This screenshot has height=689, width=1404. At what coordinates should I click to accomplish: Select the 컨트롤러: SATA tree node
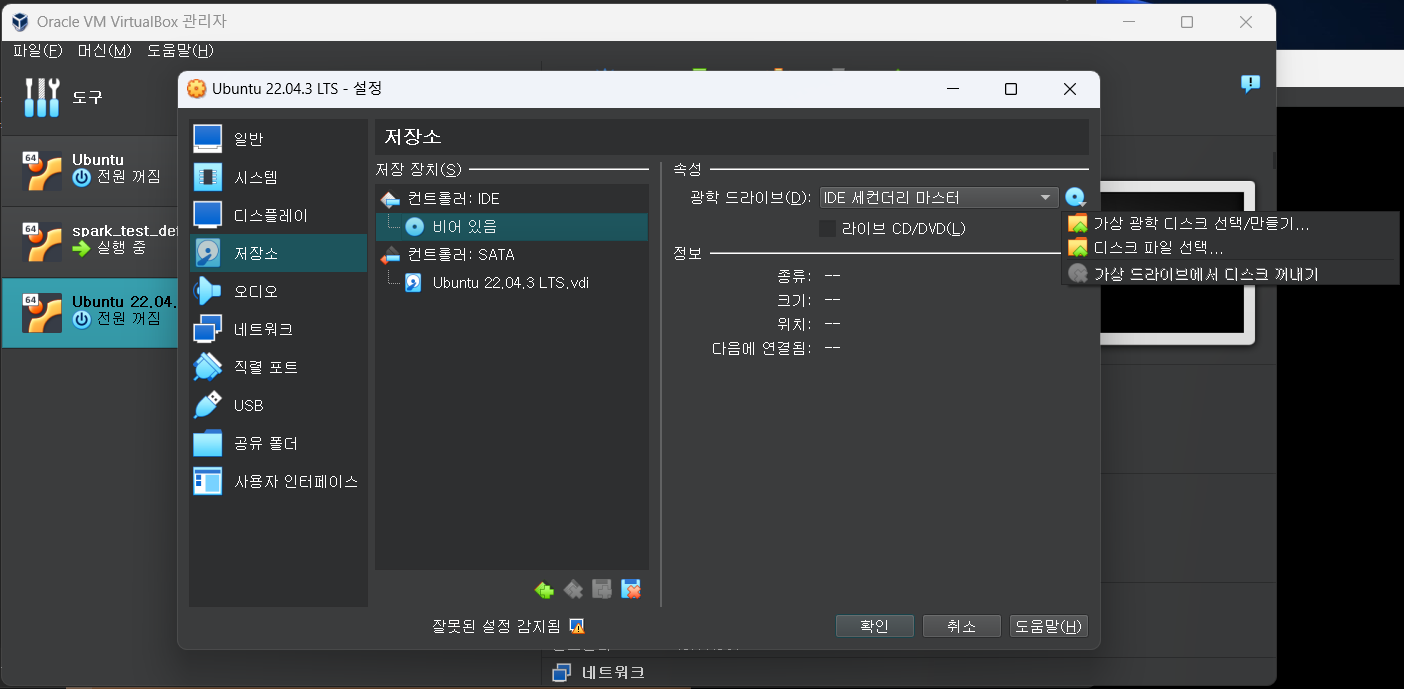(x=511, y=255)
